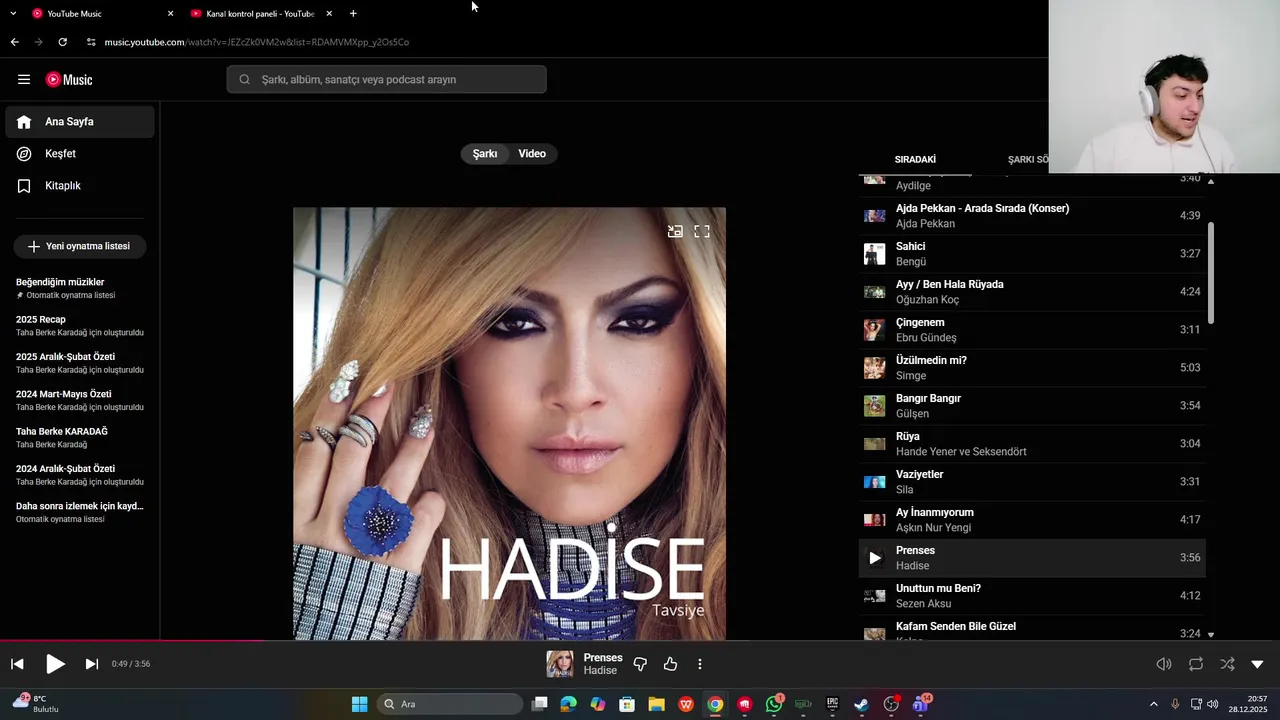Switch to the Video mode
1280x720 pixels.
pyautogui.click(x=532, y=154)
